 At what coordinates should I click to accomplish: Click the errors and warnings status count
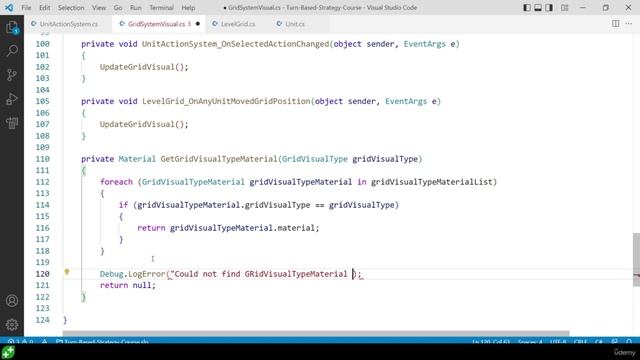click(20, 341)
